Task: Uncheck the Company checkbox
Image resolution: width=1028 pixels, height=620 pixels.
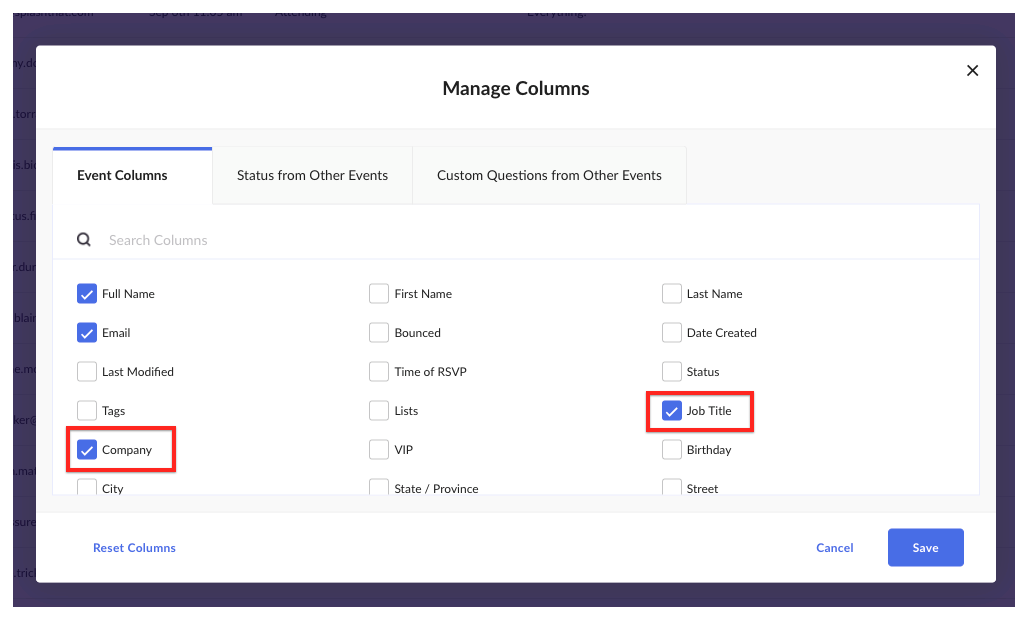Action: (87, 450)
